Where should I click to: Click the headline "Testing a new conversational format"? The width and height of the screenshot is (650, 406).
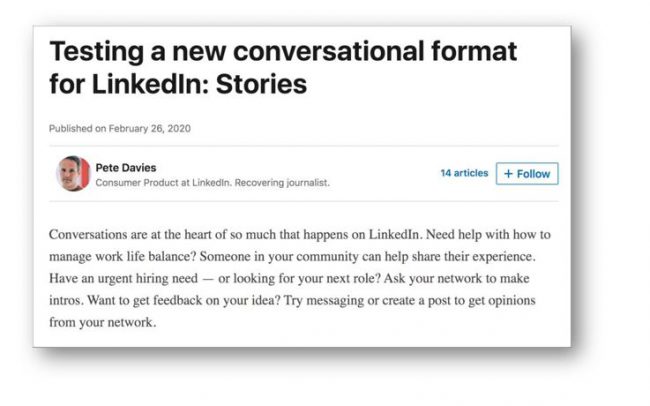click(x=282, y=51)
